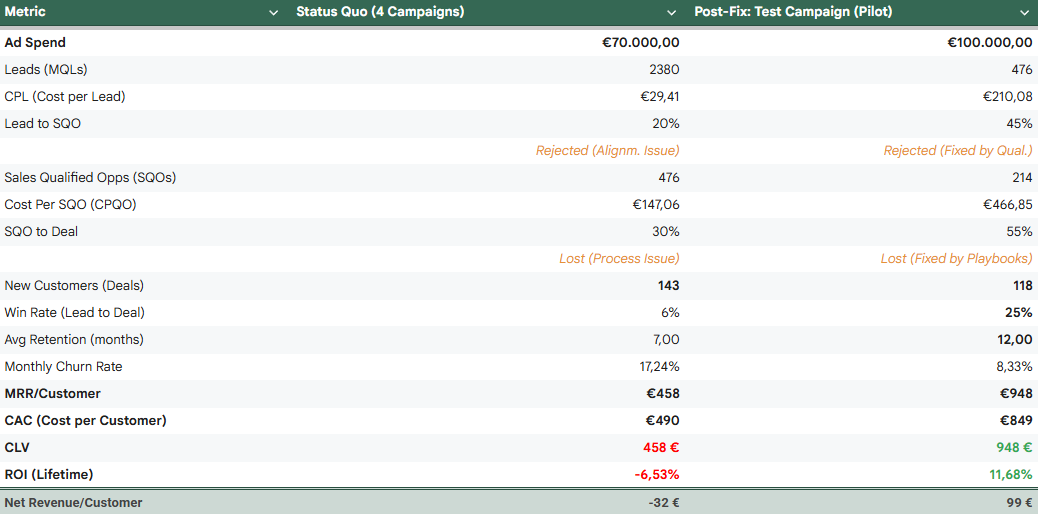Click the Lost (Fixed by Playbooks) note

(957, 259)
